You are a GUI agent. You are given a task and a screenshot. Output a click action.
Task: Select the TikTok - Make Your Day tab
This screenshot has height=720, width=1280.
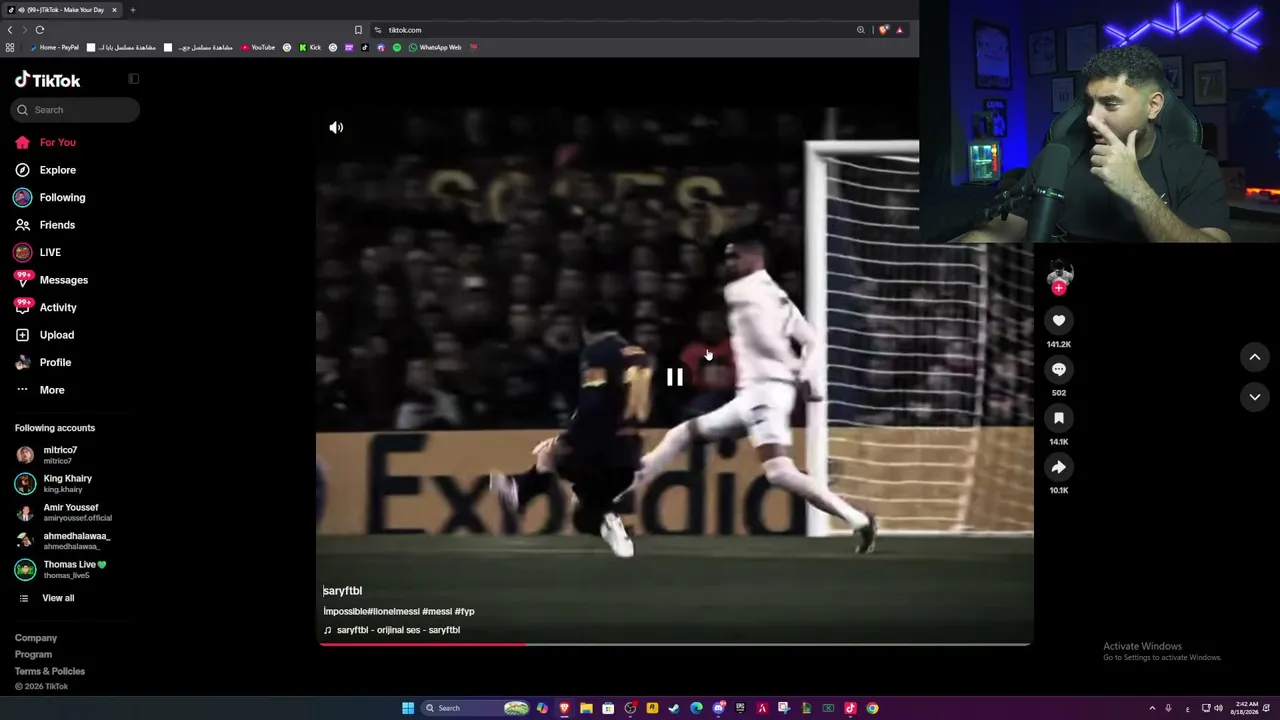pyautogui.click(x=62, y=10)
